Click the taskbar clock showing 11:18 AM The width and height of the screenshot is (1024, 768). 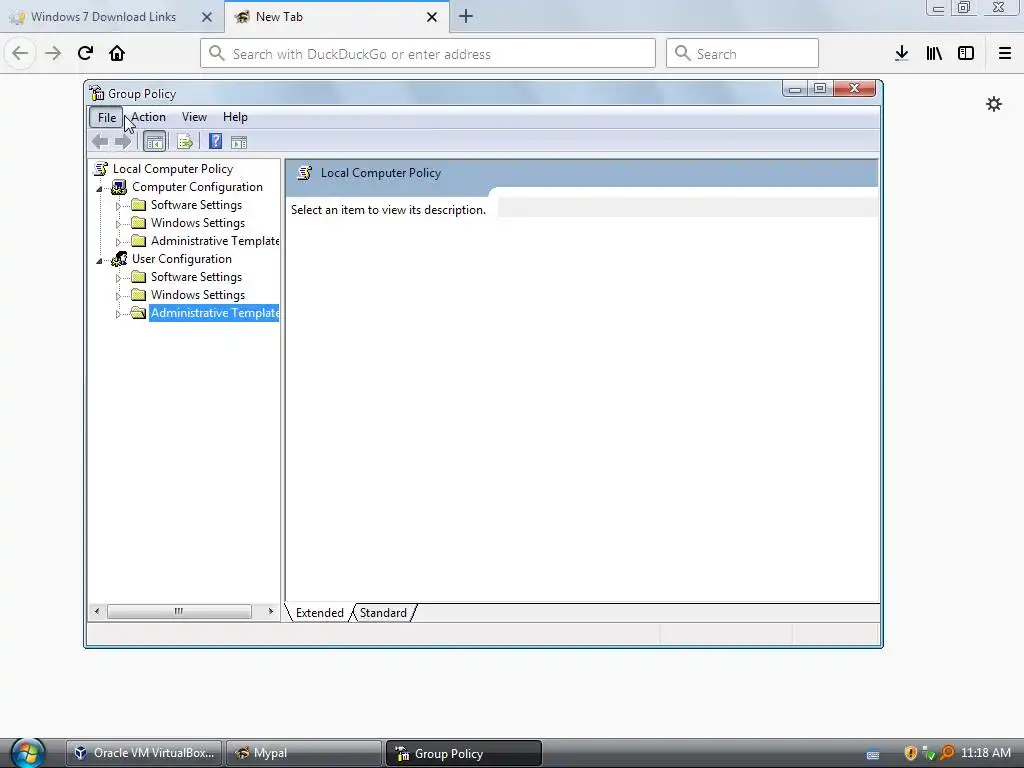pyautogui.click(x=985, y=752)
